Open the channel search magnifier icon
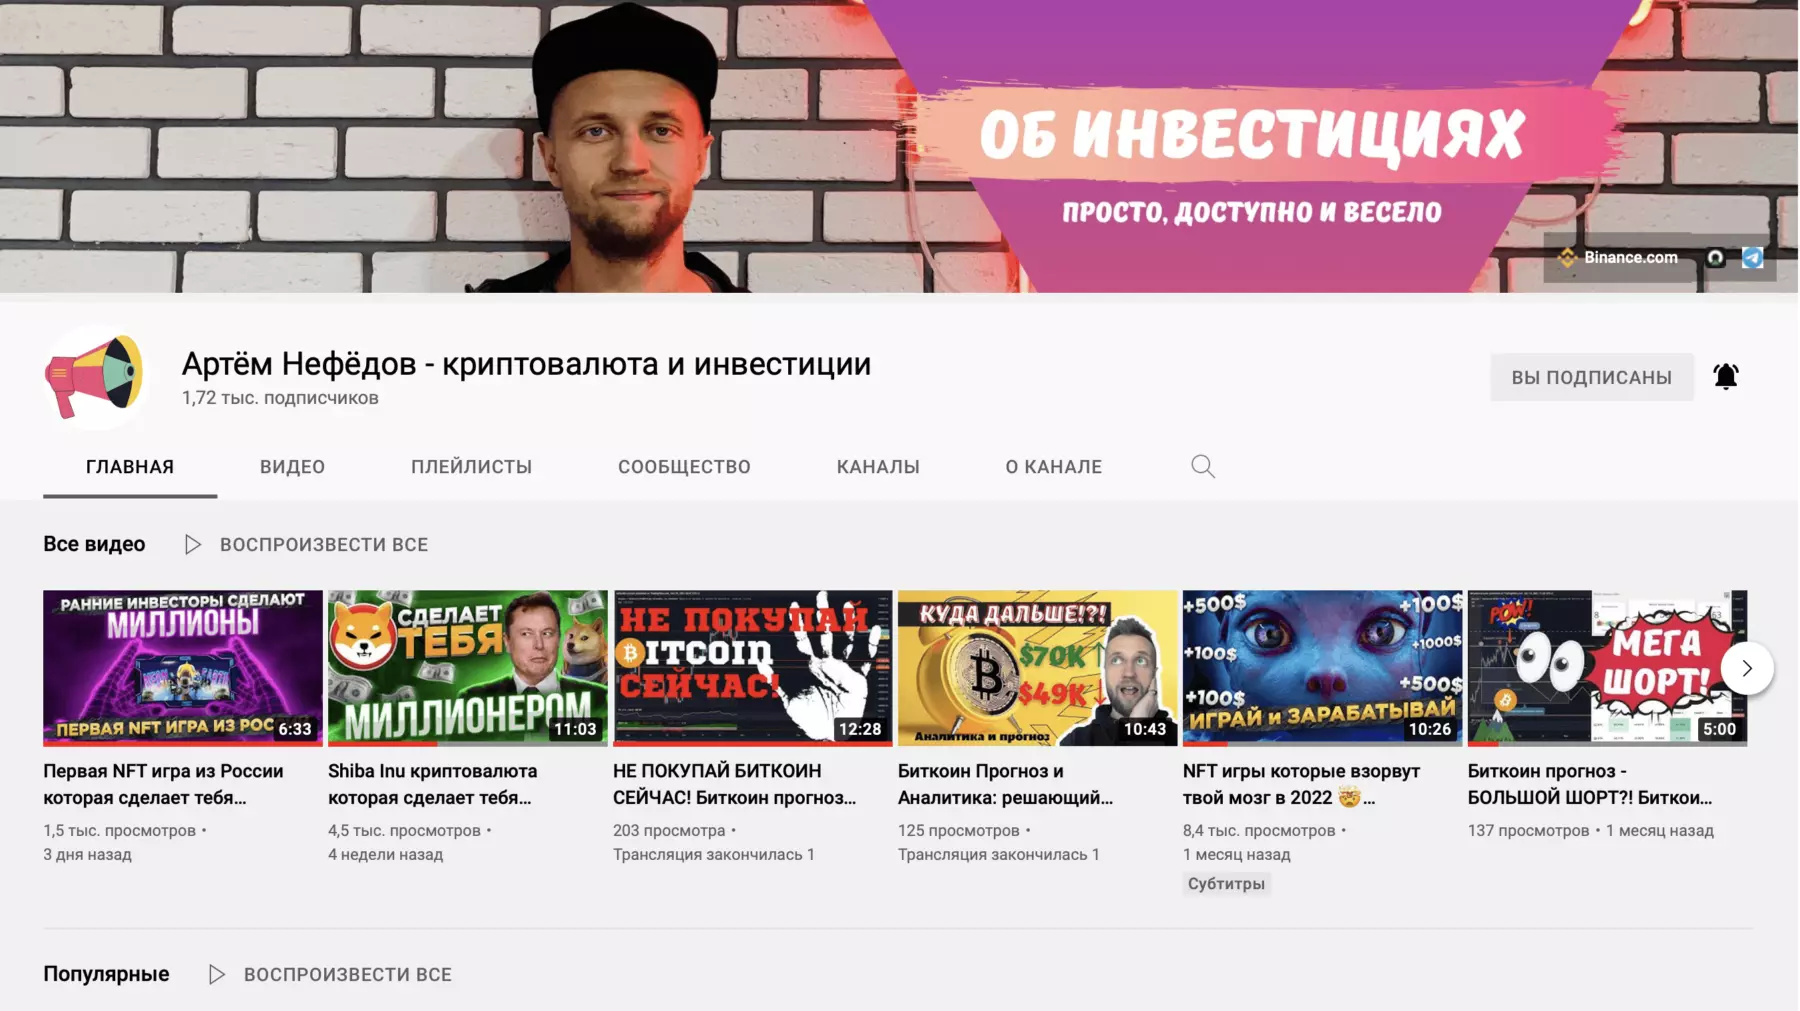 (1203, 467)
